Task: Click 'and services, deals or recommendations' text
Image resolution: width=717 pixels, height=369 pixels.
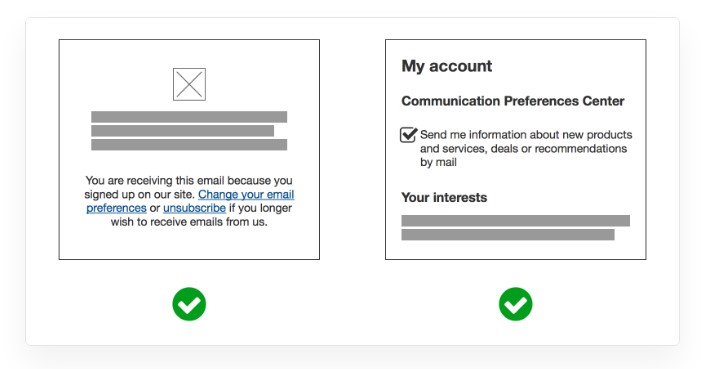Action: 524,149
